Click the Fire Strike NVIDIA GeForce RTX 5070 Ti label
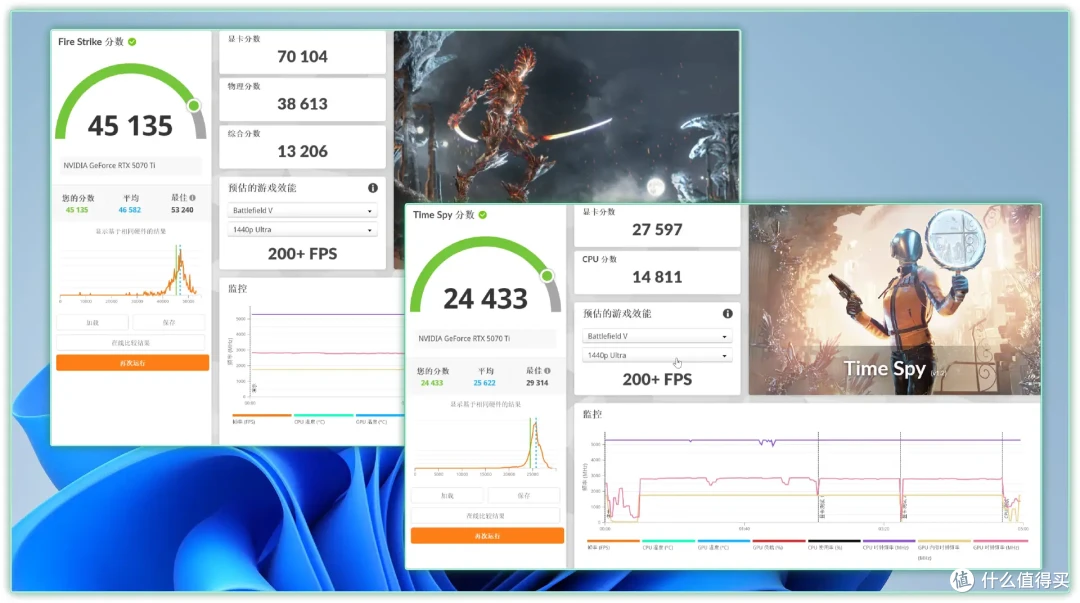The height and width of the screenshot is (603, 1080). click(x=110, y=165)
